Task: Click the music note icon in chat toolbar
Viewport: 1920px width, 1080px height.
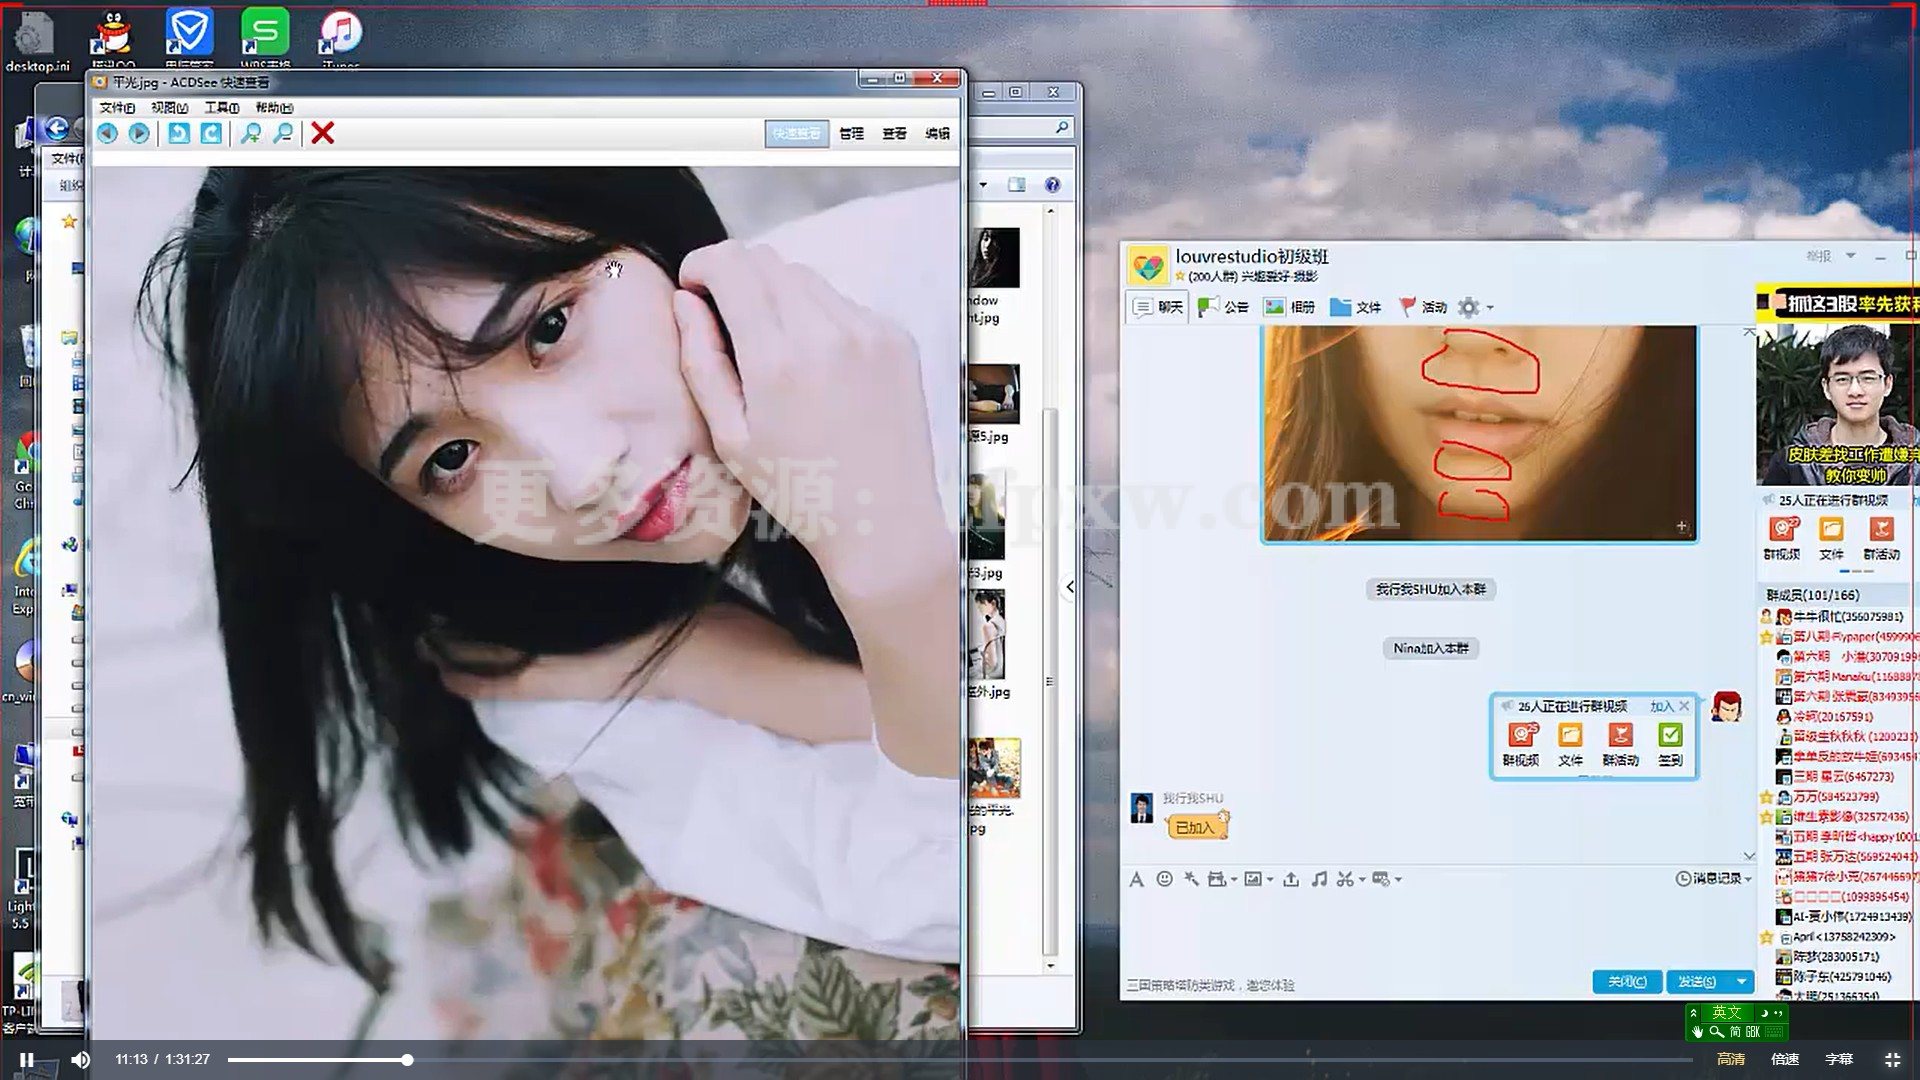Action: click(x=1319, y=879)
